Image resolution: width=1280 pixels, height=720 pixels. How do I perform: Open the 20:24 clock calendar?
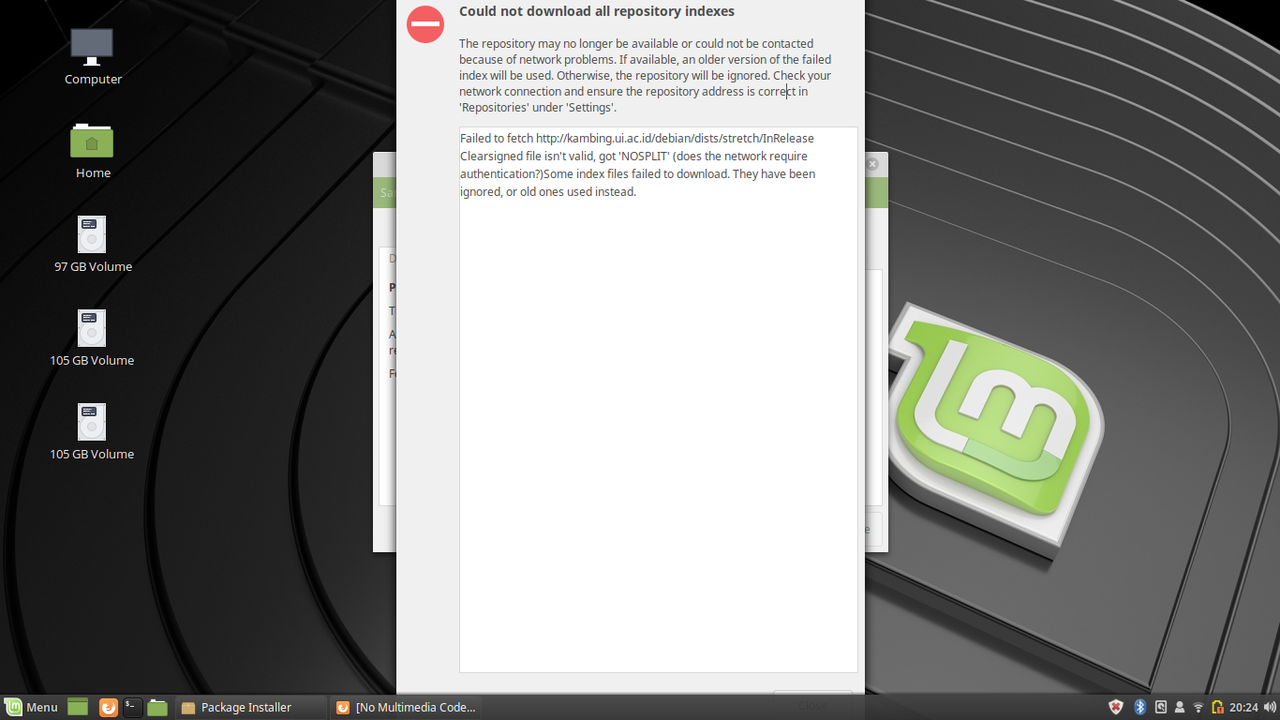click(x=1244, y=707)
